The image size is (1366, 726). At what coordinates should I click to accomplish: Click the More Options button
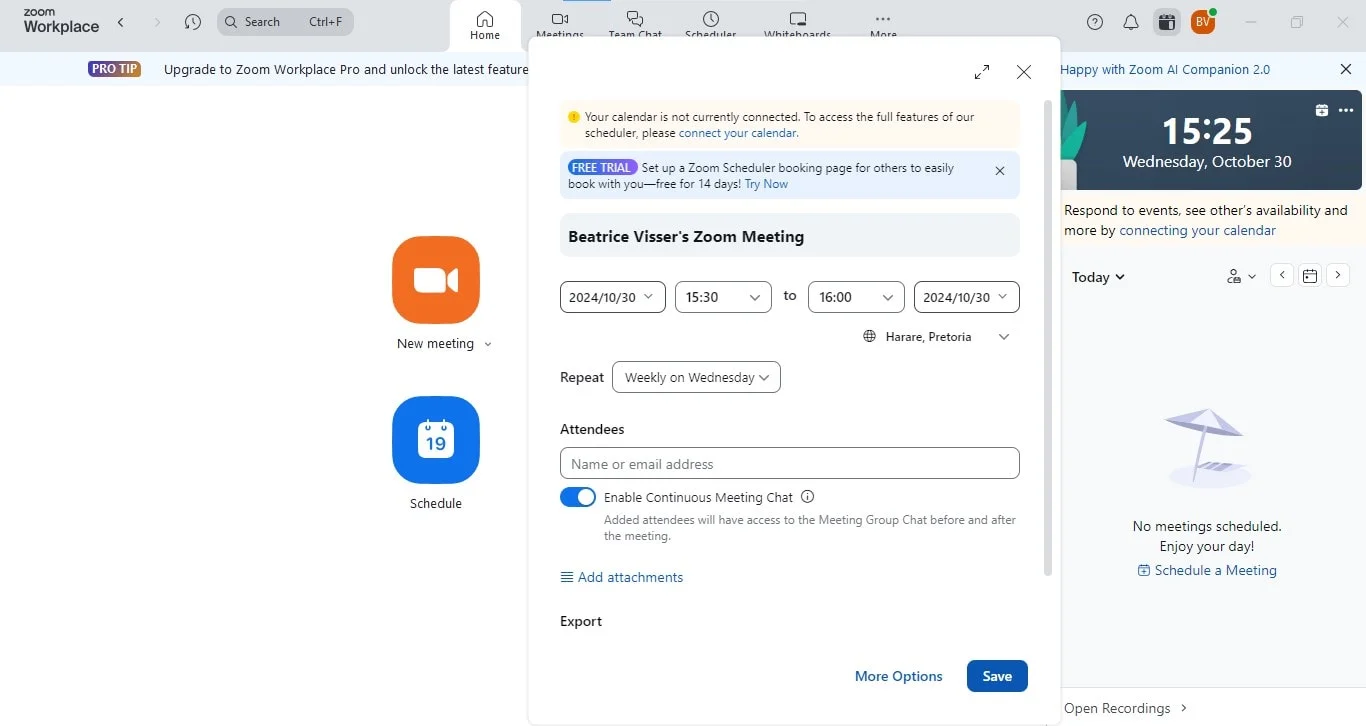pyautogui.click(x=899, y=676)
